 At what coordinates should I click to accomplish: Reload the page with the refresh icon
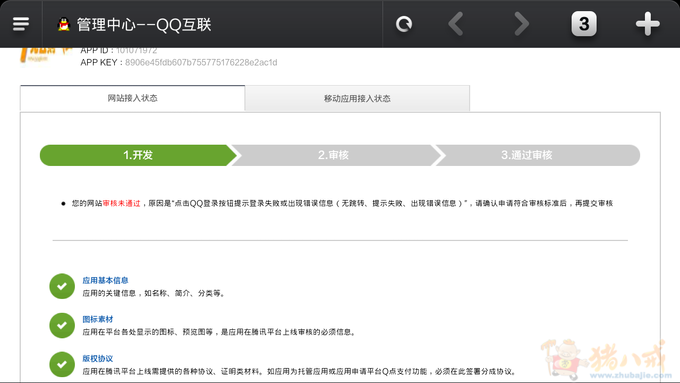point(404,24)
